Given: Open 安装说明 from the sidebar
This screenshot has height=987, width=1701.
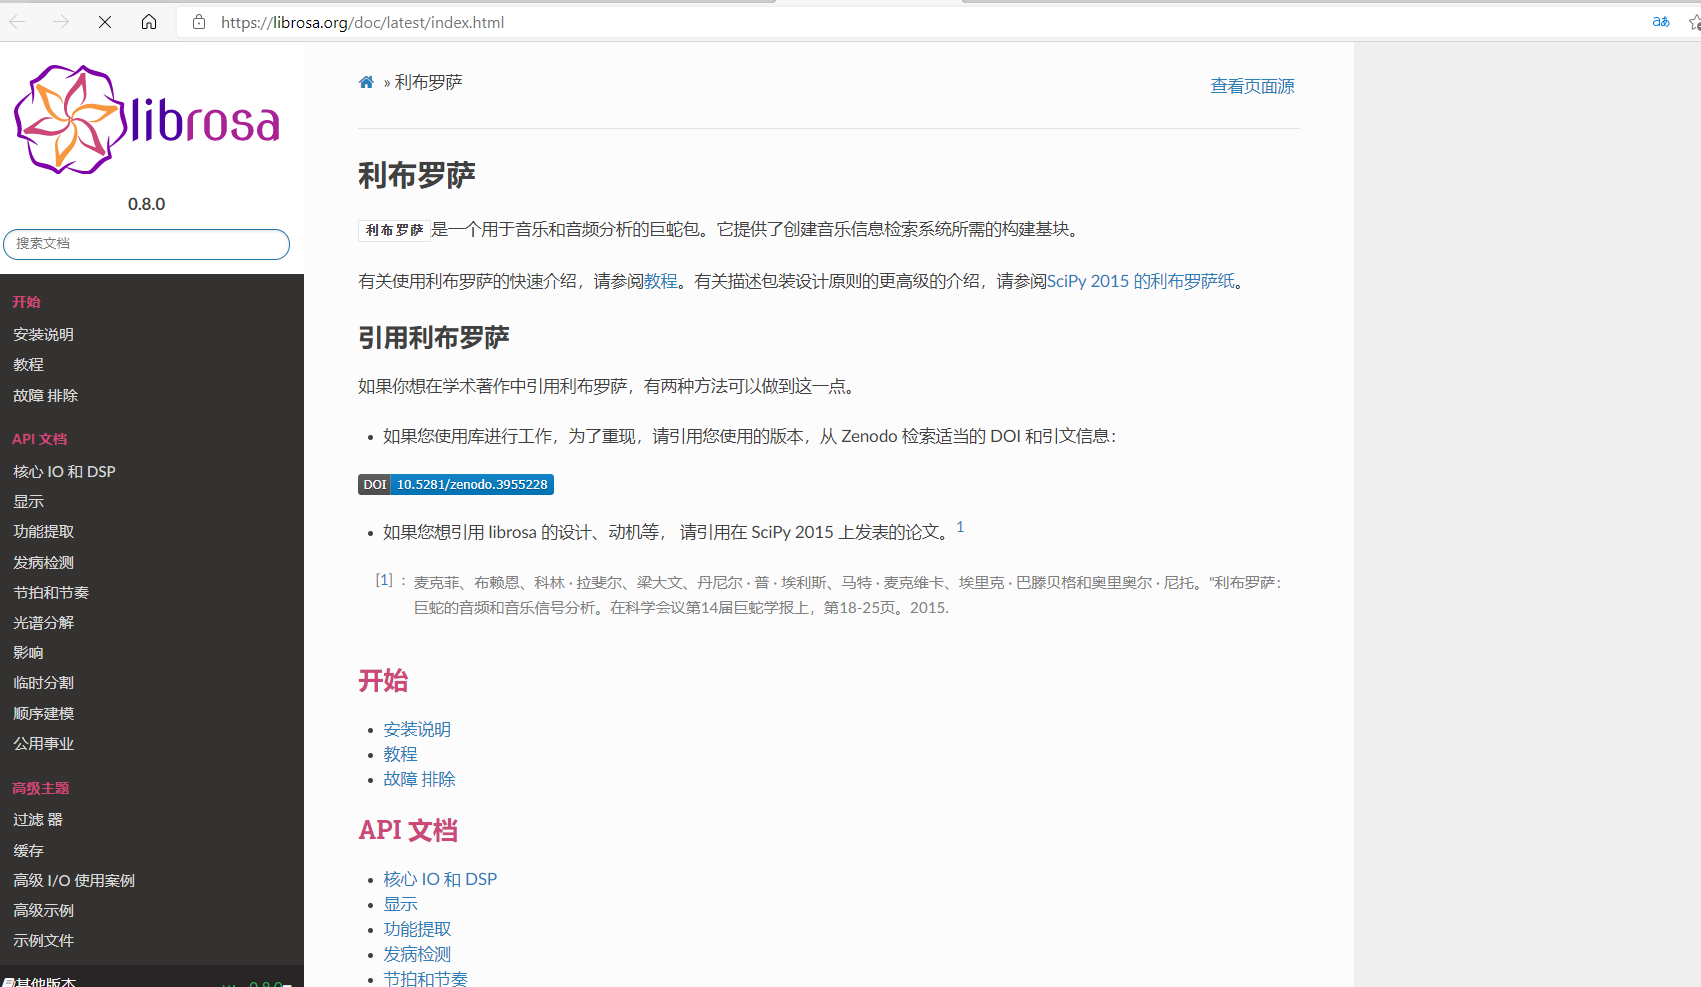Looking at the screenshot, I should [x=43, y=333].
